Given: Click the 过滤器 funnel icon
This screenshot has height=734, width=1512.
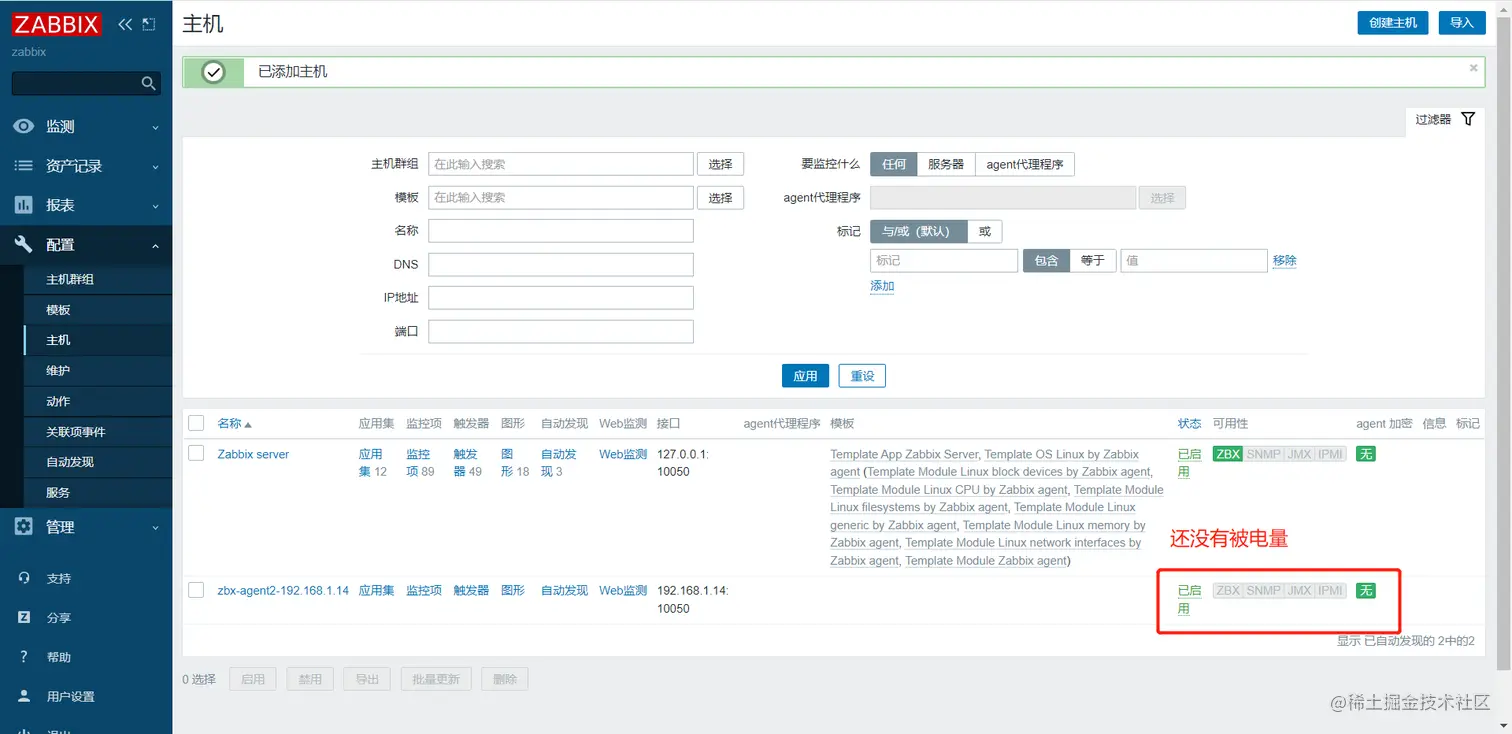Looking at the screenshot, I should [x=1468, y=119].
